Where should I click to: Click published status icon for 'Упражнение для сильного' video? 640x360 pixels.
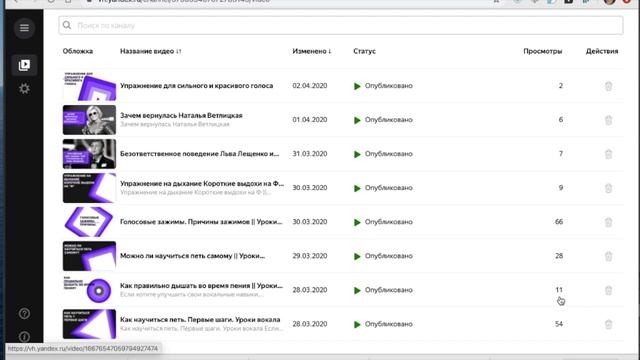(357, 86)
